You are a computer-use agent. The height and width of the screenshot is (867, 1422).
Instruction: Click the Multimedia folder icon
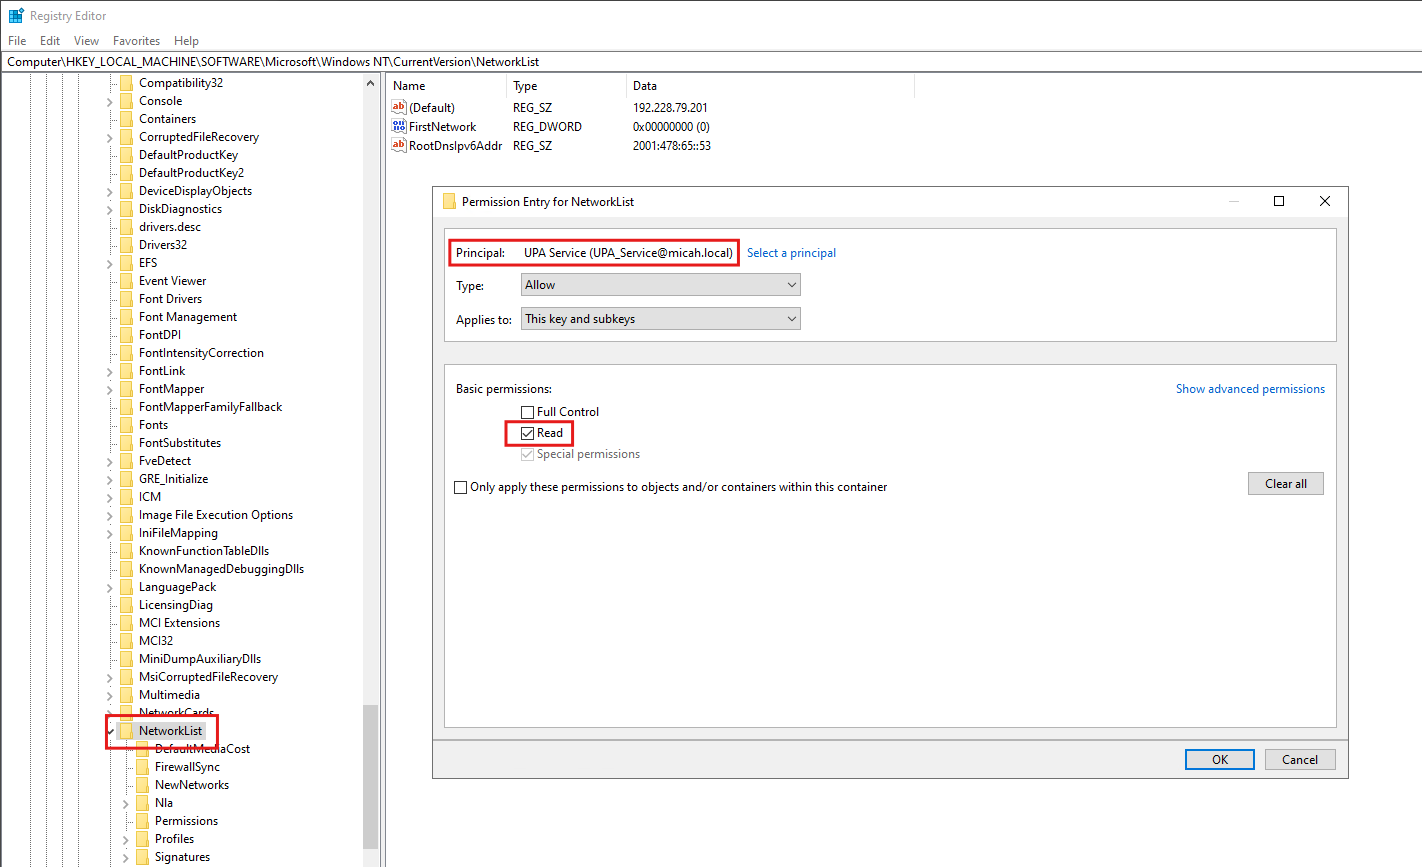coord(126,695)
